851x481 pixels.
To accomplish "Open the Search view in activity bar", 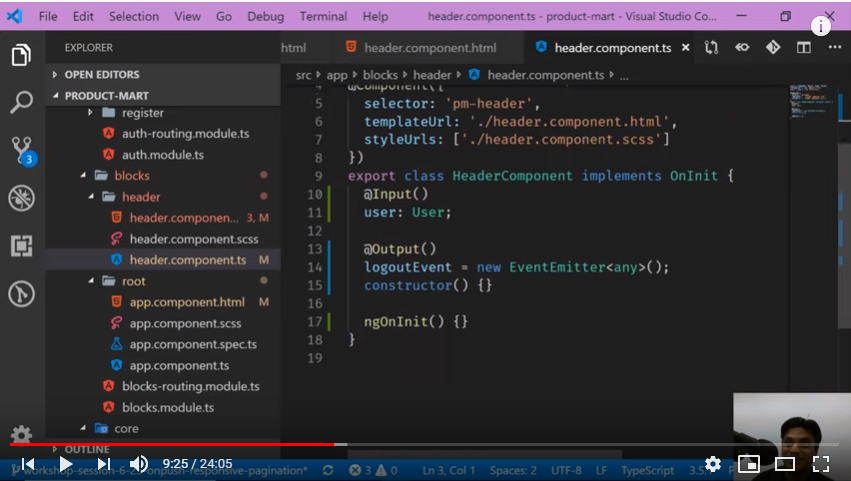I will (21, 102).
